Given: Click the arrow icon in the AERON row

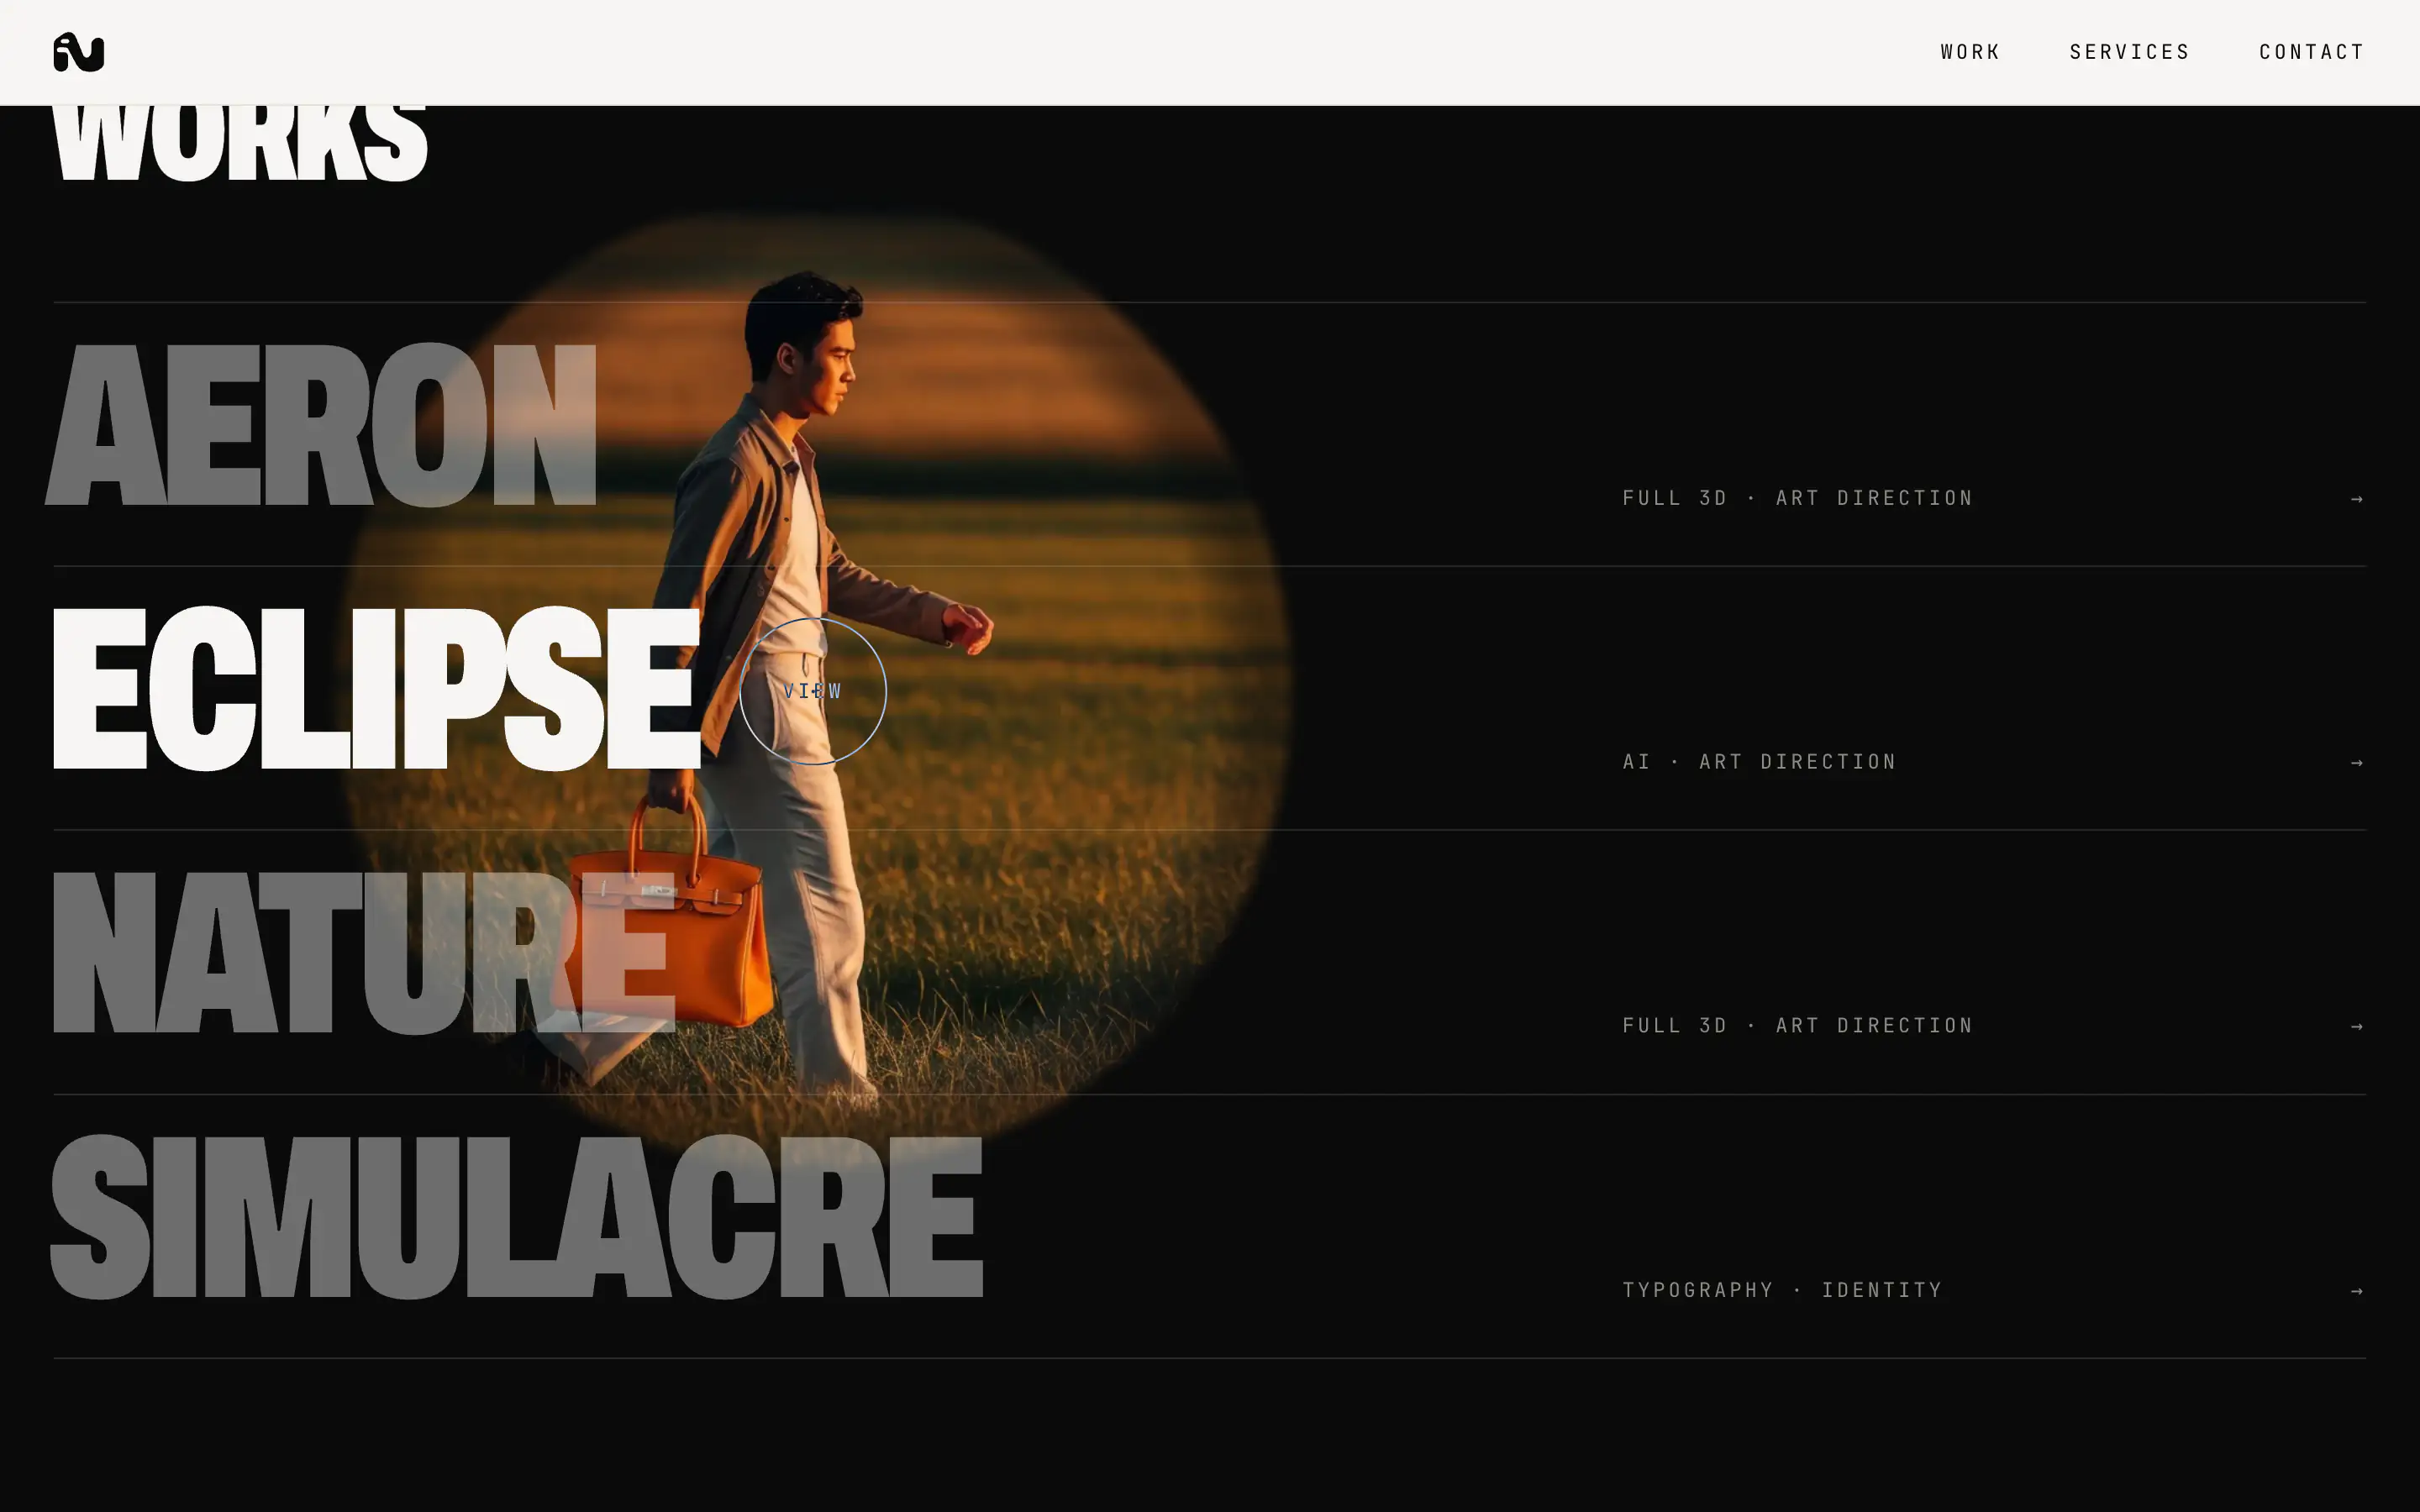Looking at the screenshot, I should point(2357,498).
